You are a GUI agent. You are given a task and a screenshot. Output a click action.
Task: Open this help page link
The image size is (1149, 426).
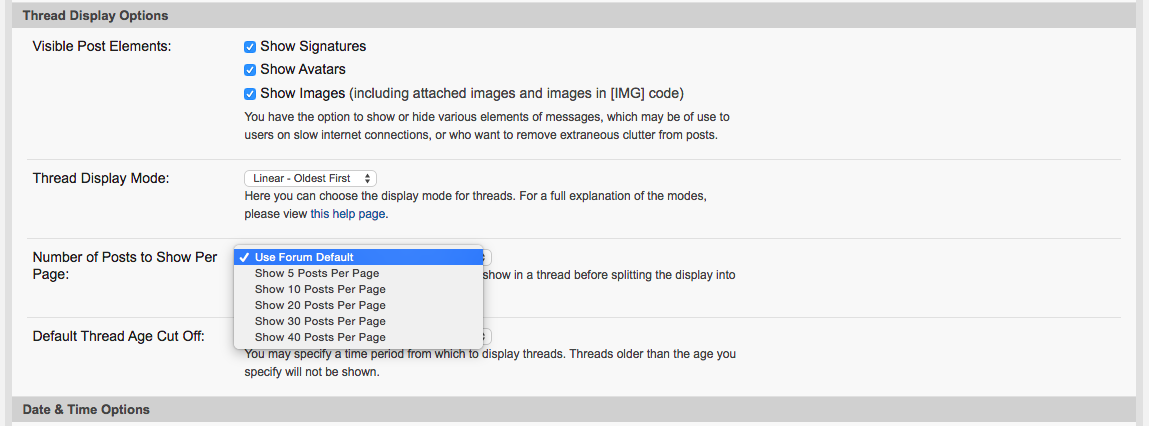tap(348, 215)
